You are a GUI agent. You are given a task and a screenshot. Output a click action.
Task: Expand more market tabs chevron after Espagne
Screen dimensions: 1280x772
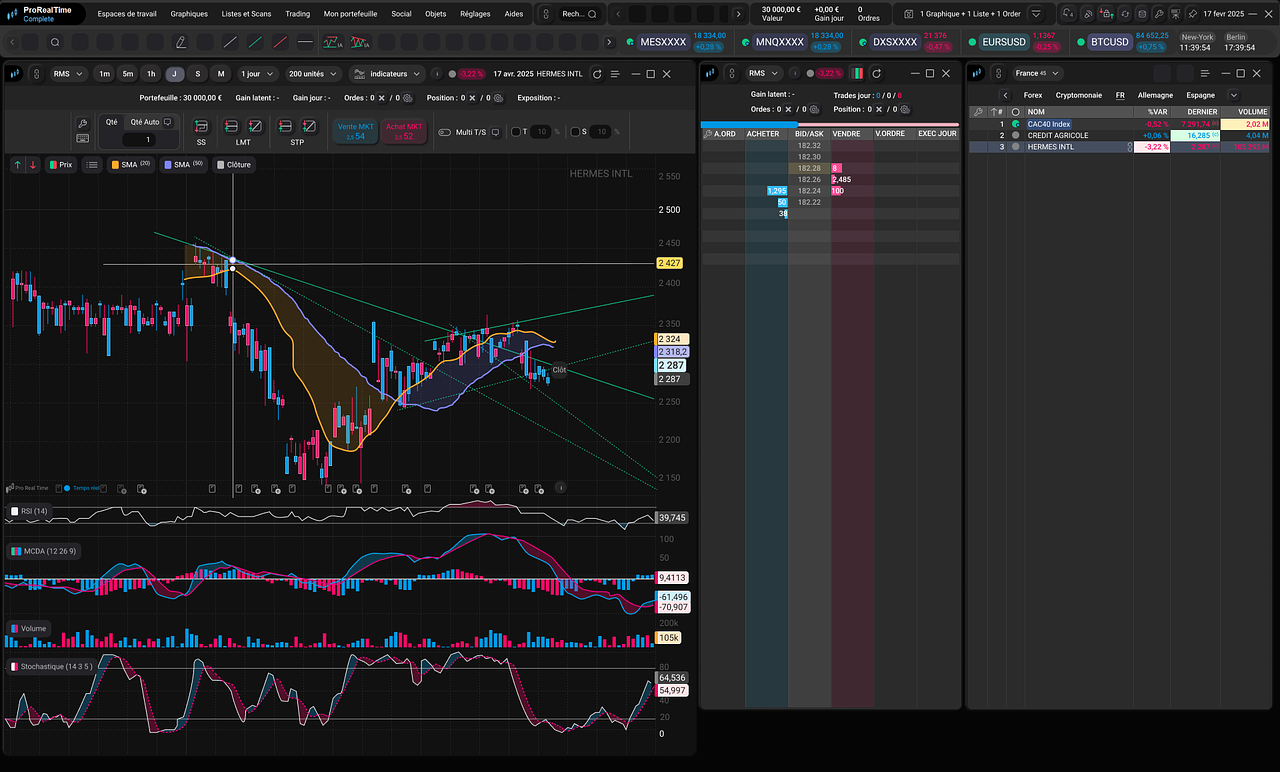pos(1233,95)
